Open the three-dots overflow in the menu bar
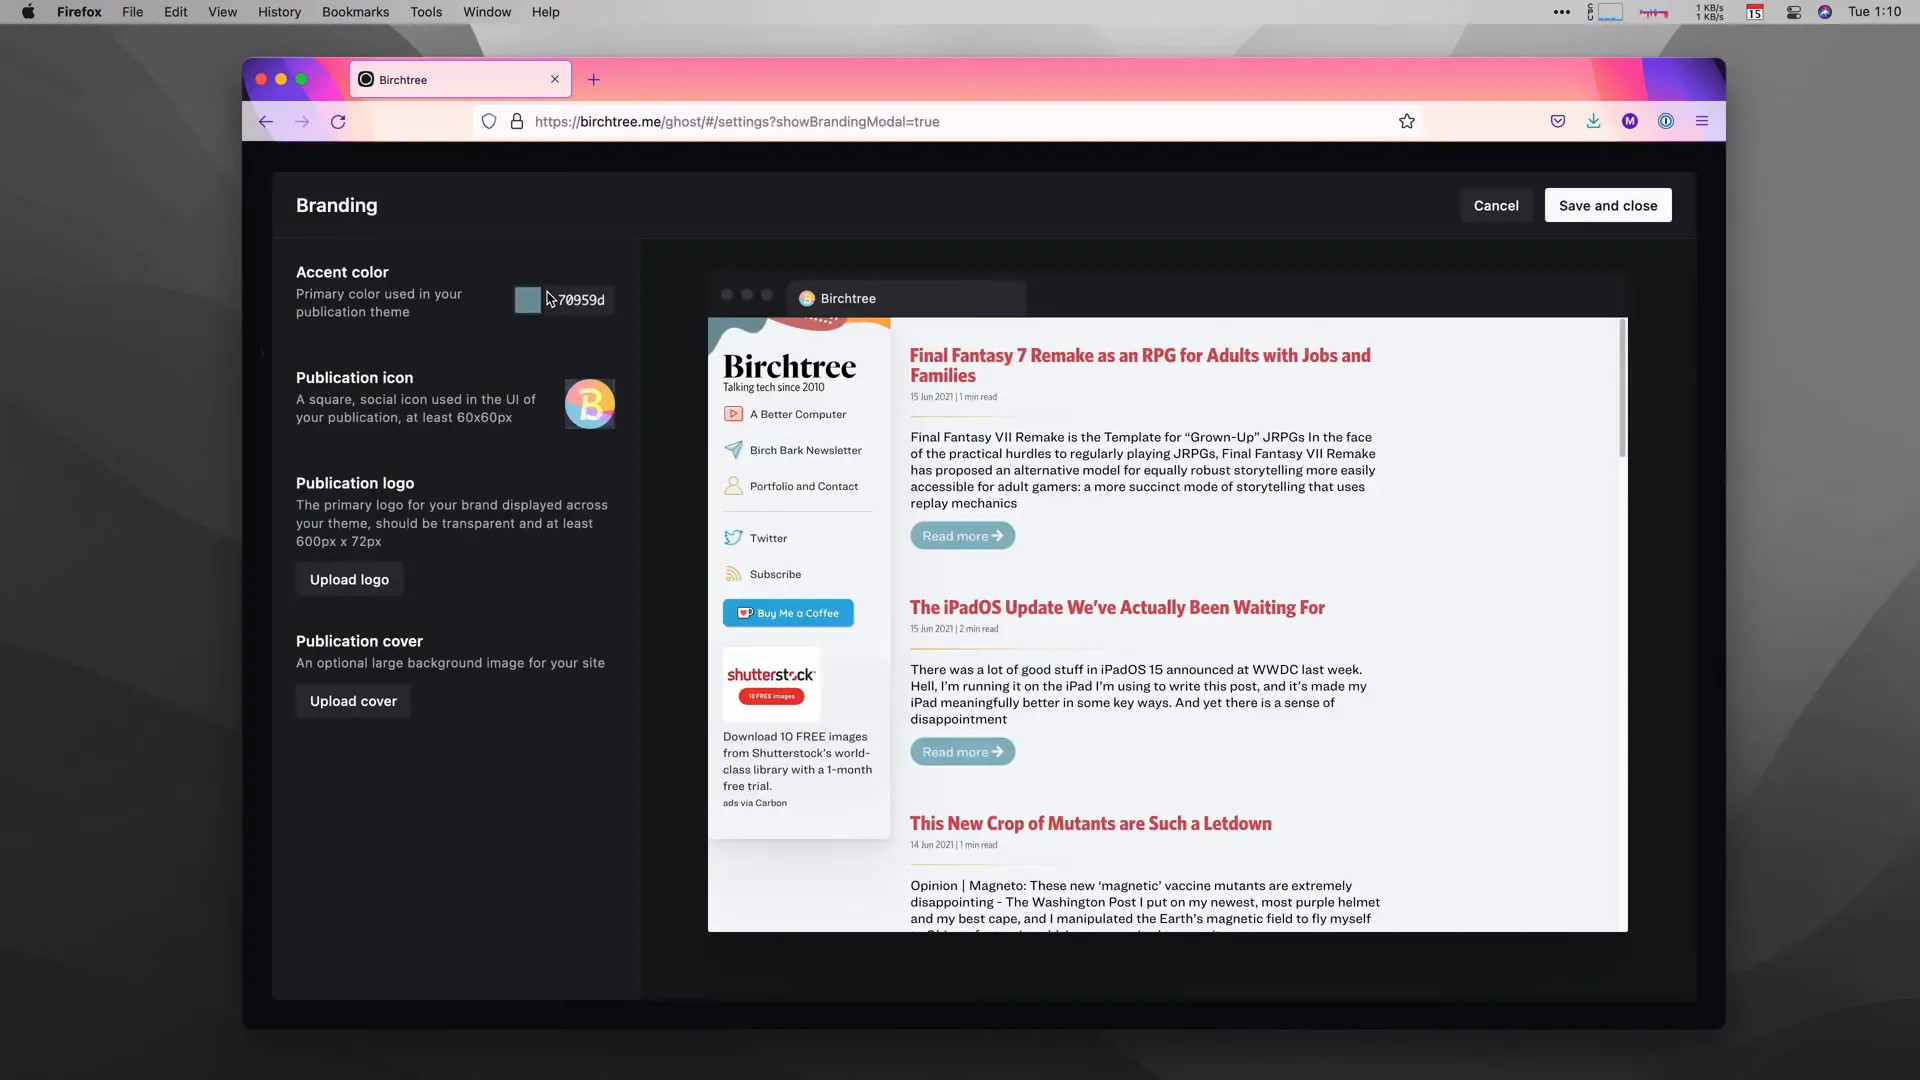Viewport: 1920px width, 1080px height. pyautogui.click(x=1562, y=12)
